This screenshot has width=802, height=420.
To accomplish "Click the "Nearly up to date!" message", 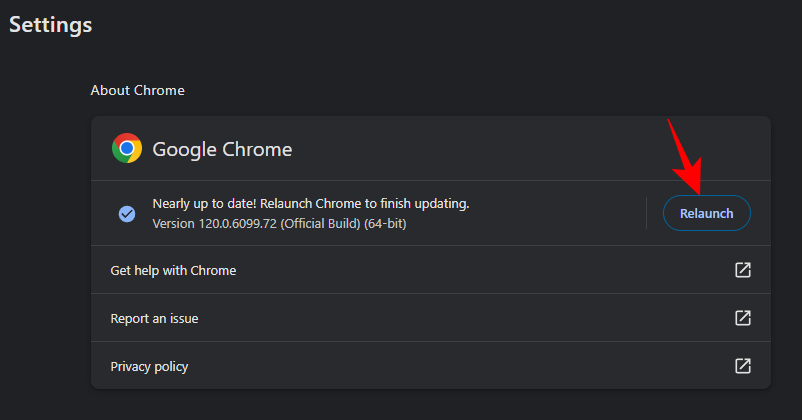I will pos(205,204).
